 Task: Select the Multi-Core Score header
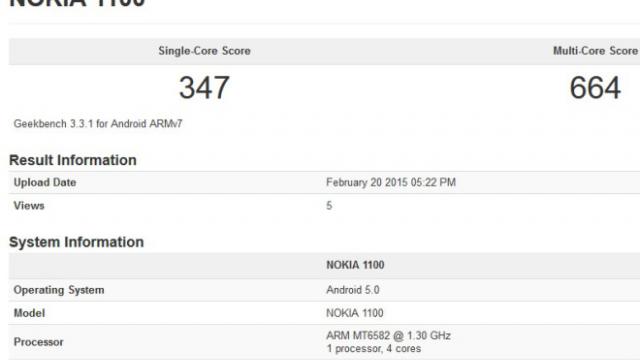click(596, 51)
